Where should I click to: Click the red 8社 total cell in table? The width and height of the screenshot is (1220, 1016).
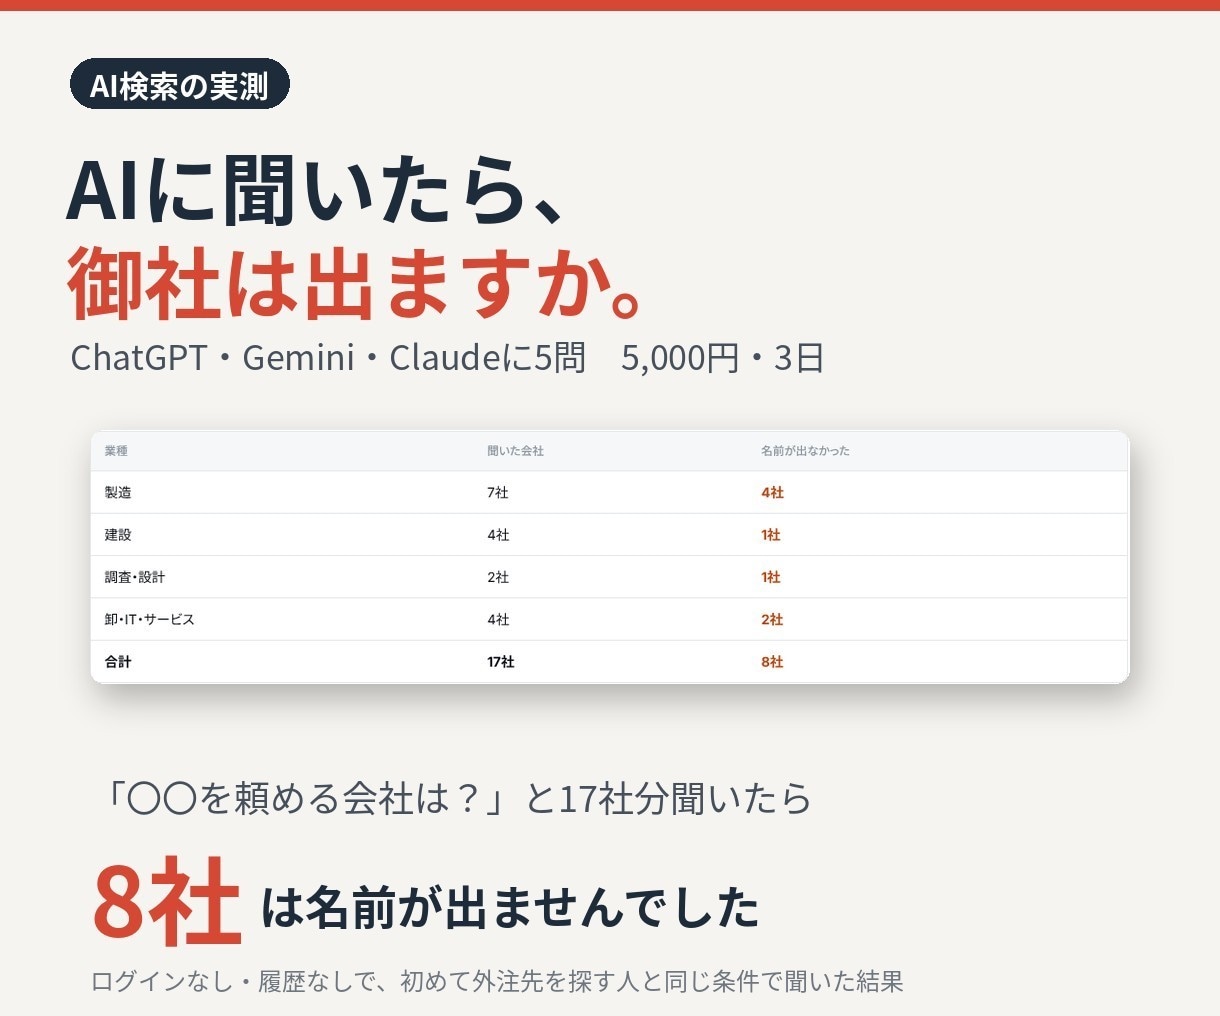772,662
